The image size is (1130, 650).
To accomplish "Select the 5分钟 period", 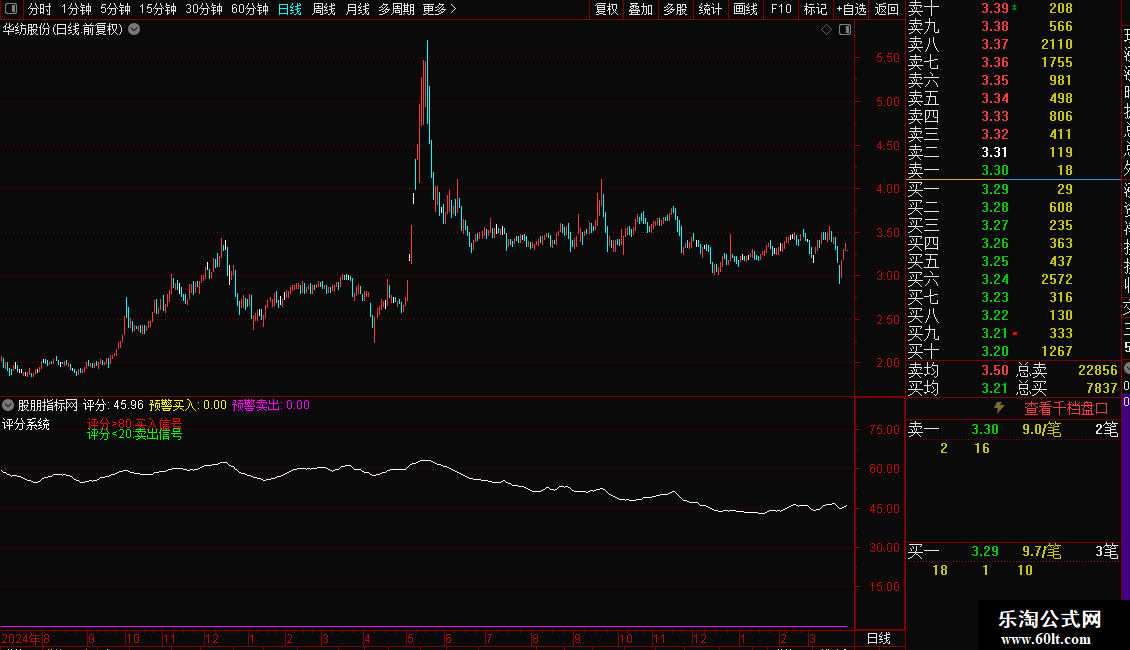I will click(115, 9).
